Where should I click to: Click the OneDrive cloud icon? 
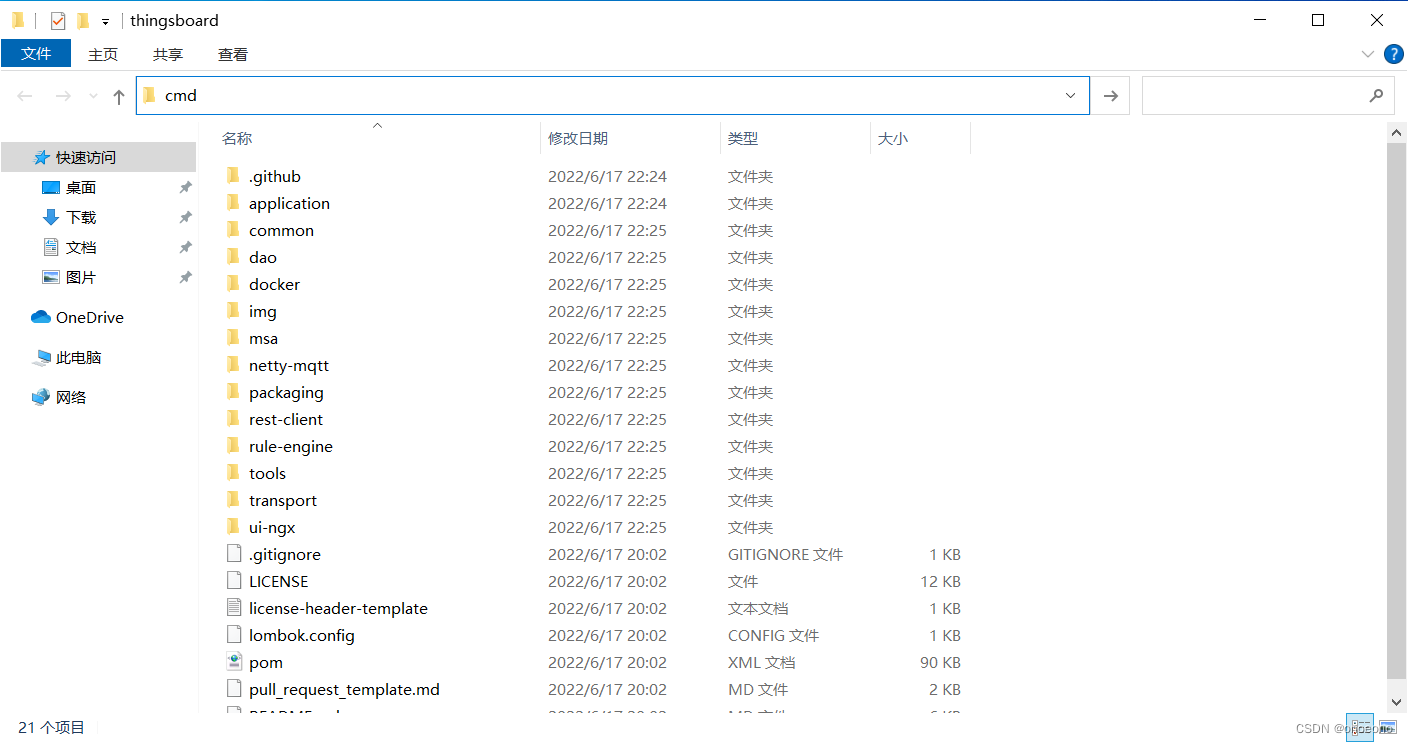click(41, 317)
